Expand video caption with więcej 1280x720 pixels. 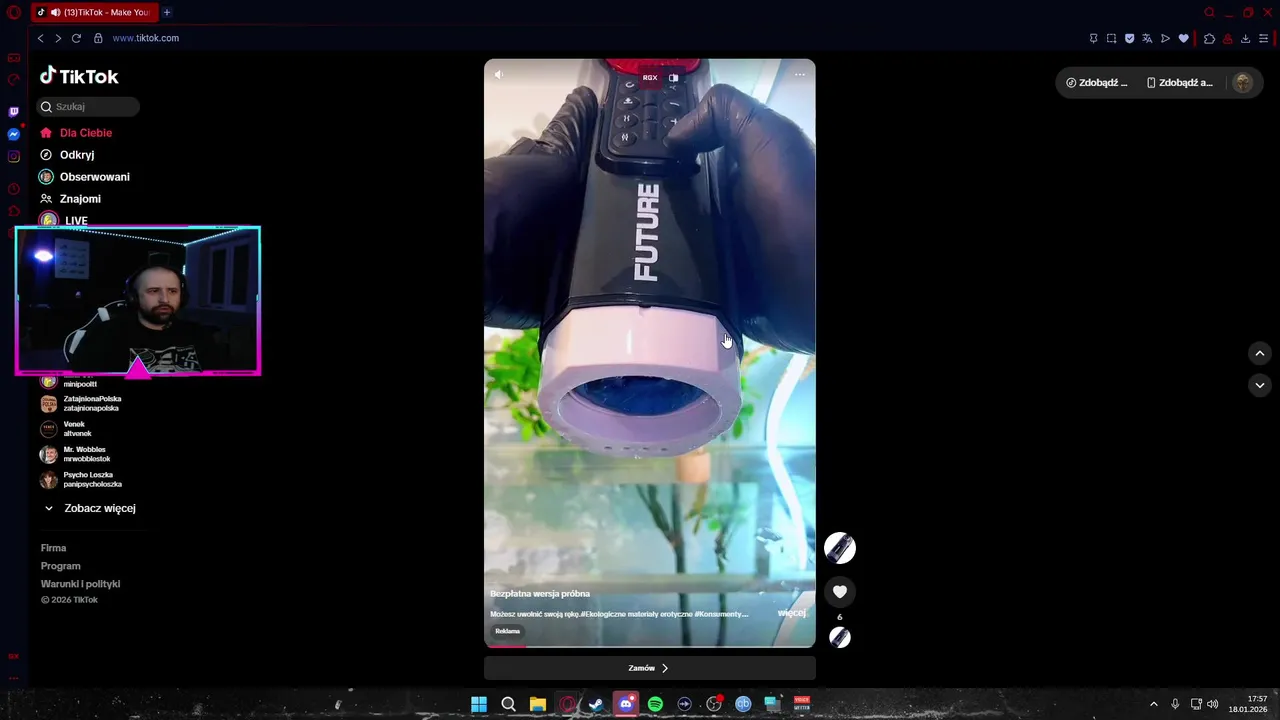coord(791,613)
